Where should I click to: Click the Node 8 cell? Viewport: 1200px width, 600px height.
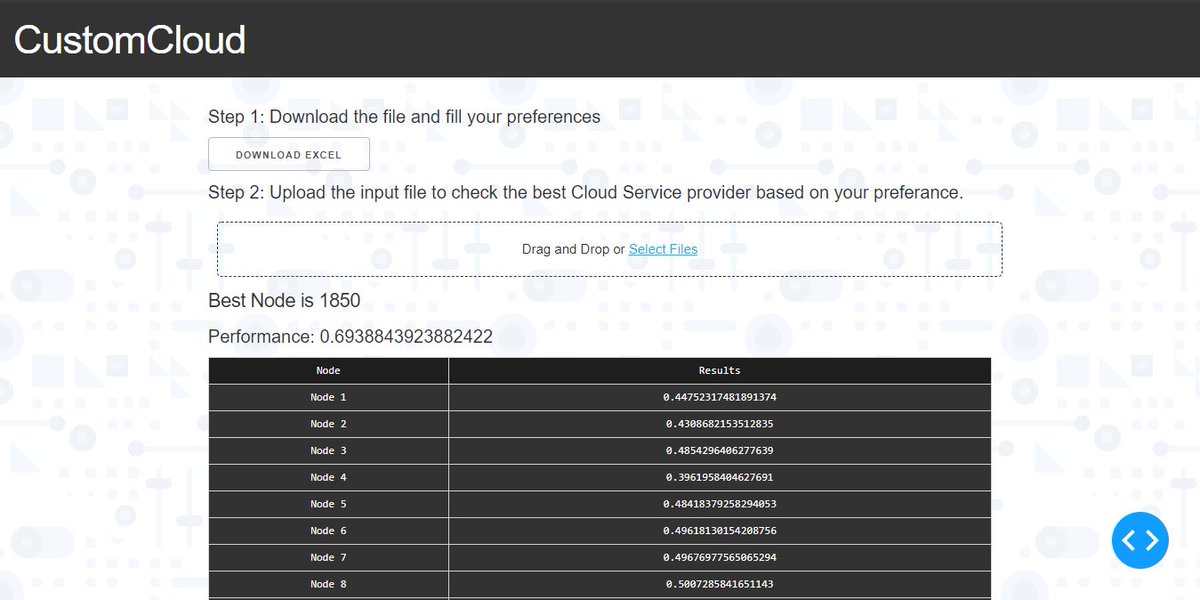pyautogui.click(x=328, y=584)
